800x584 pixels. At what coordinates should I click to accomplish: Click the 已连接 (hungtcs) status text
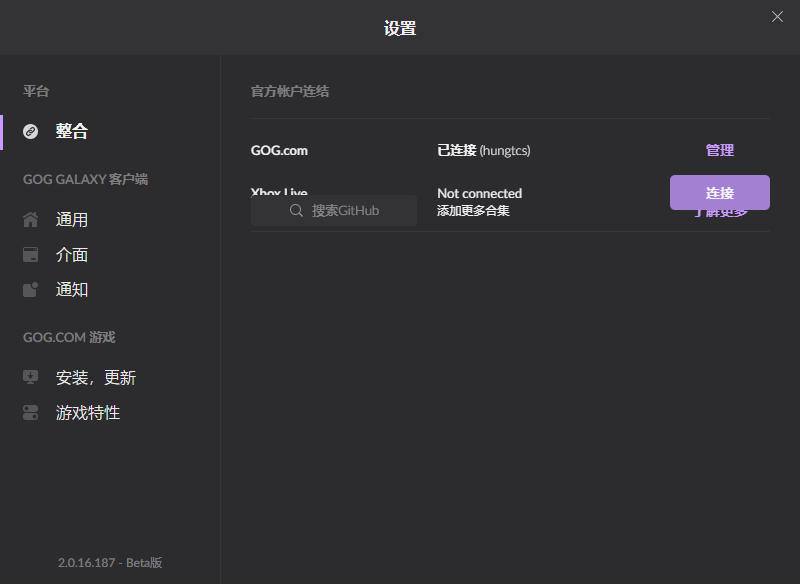tap(484, 150)
